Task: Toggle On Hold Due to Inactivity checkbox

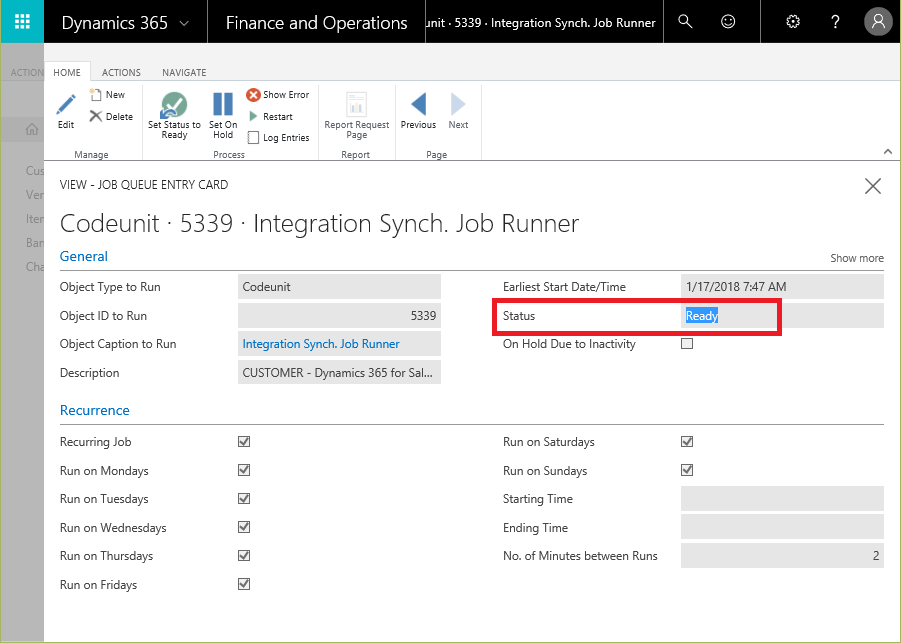Action: [x=687, y=344]
